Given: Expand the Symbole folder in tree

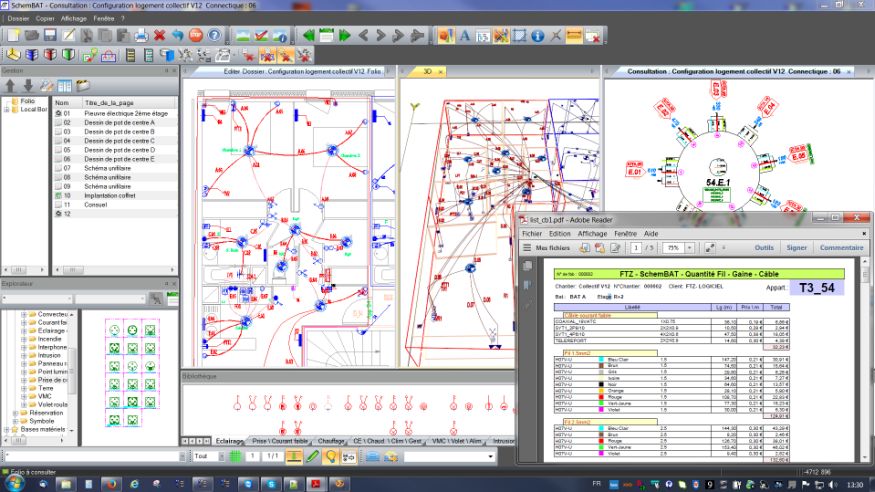Looking at the screenshot, I should pyautogui.click(x=15, y=421).
